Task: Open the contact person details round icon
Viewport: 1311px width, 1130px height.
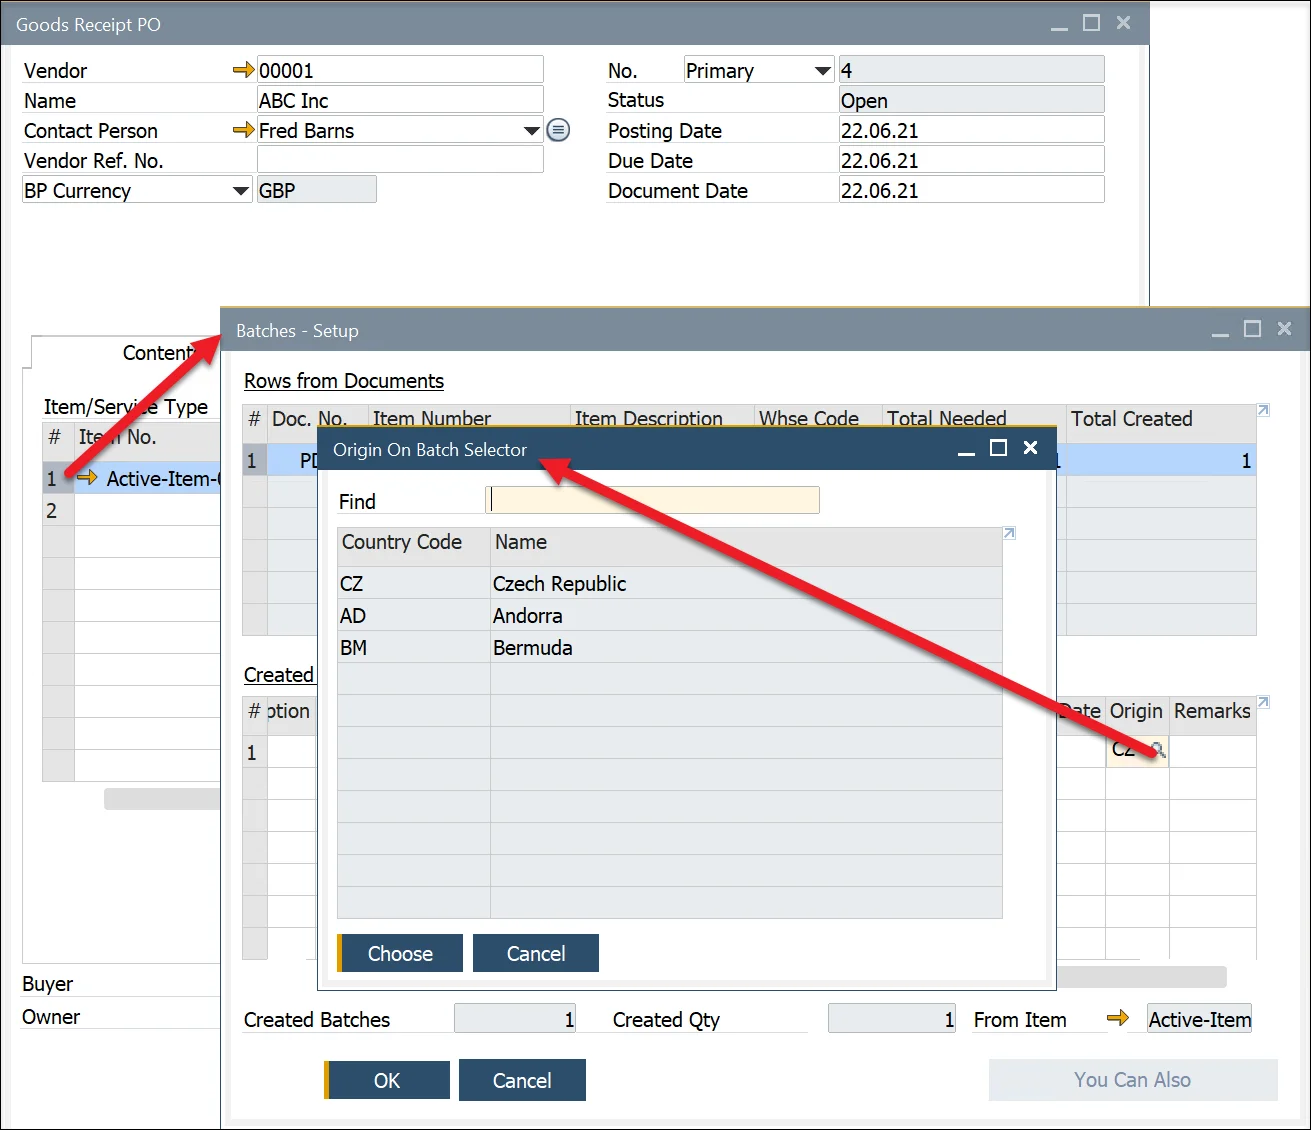Action: coord(558,130)
